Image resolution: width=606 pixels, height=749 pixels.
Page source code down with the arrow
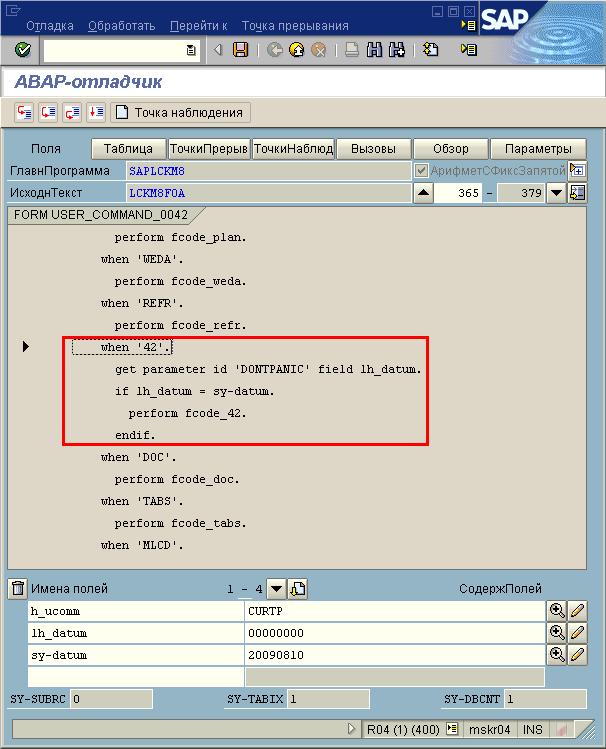point(556,193)
